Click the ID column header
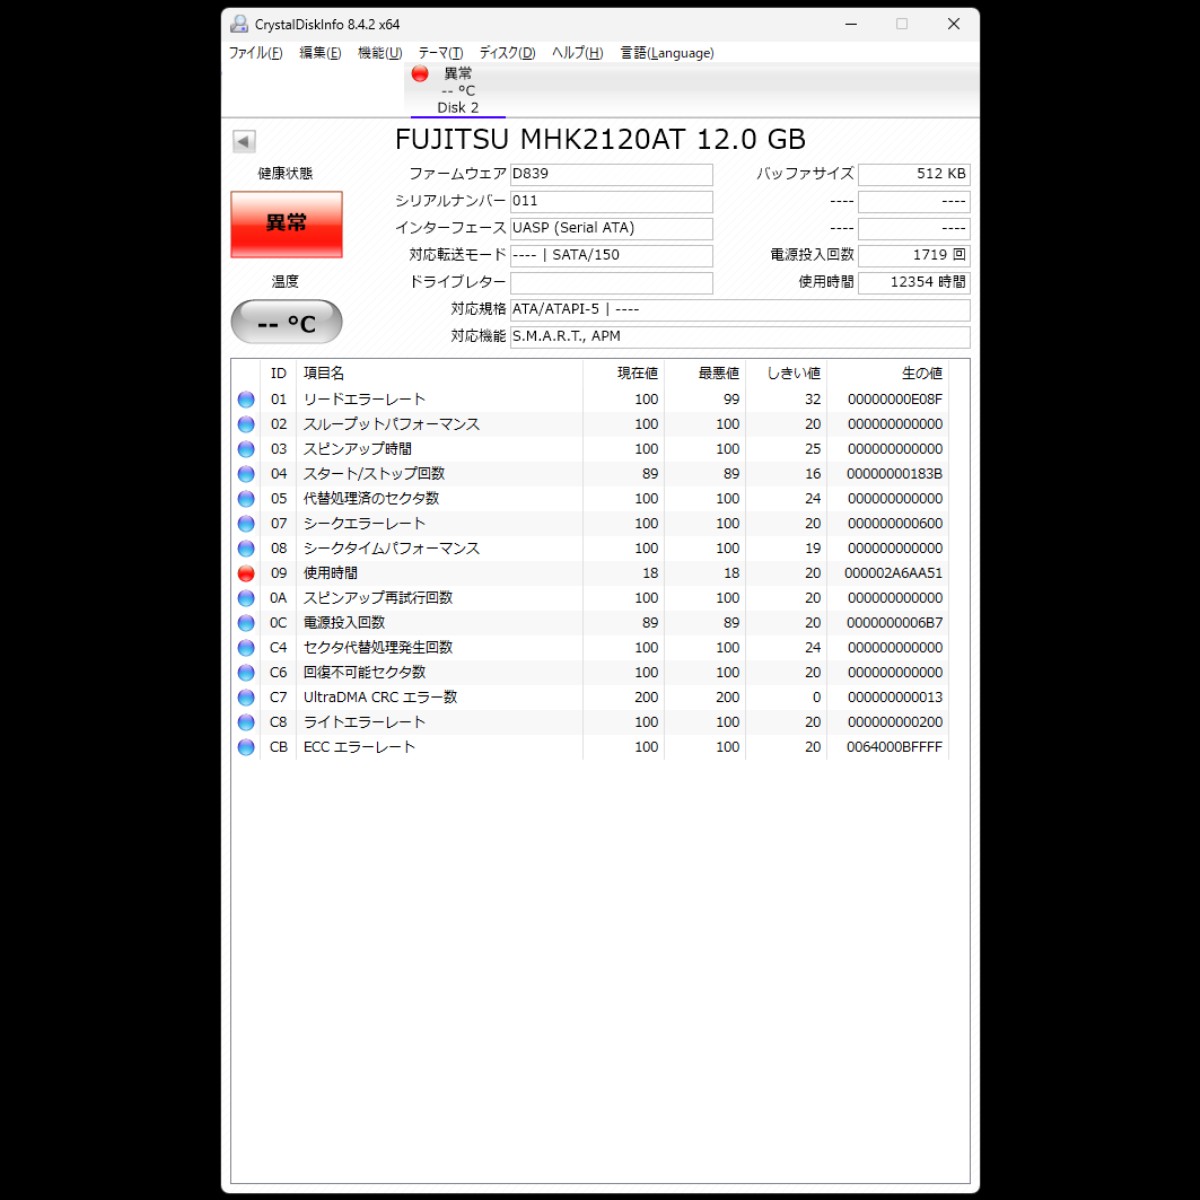1200x1200 pixels. pyautogui.click(x=278, y=373)
